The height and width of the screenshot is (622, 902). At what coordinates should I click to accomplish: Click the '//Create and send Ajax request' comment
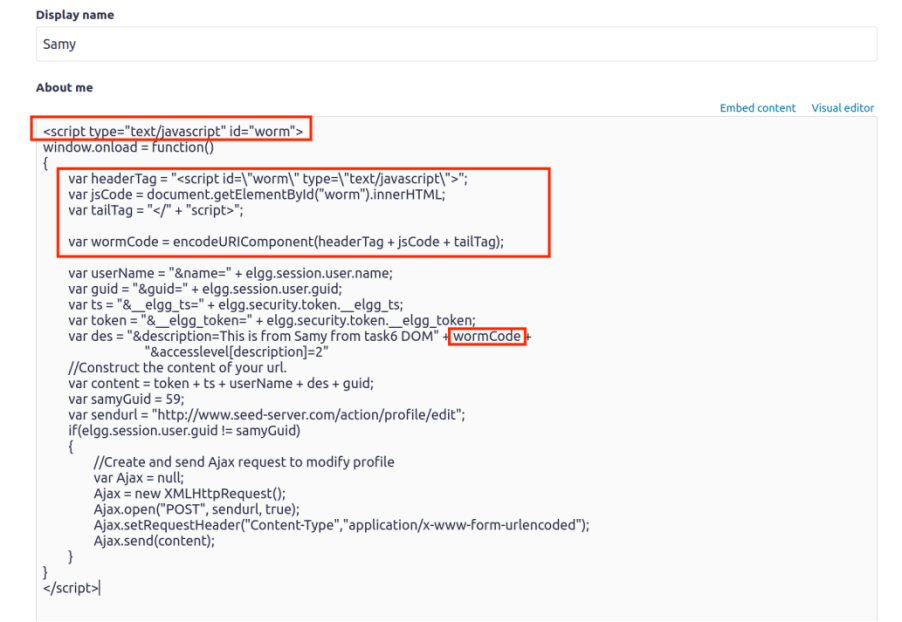pyautogui.click(x=244, y=462)
